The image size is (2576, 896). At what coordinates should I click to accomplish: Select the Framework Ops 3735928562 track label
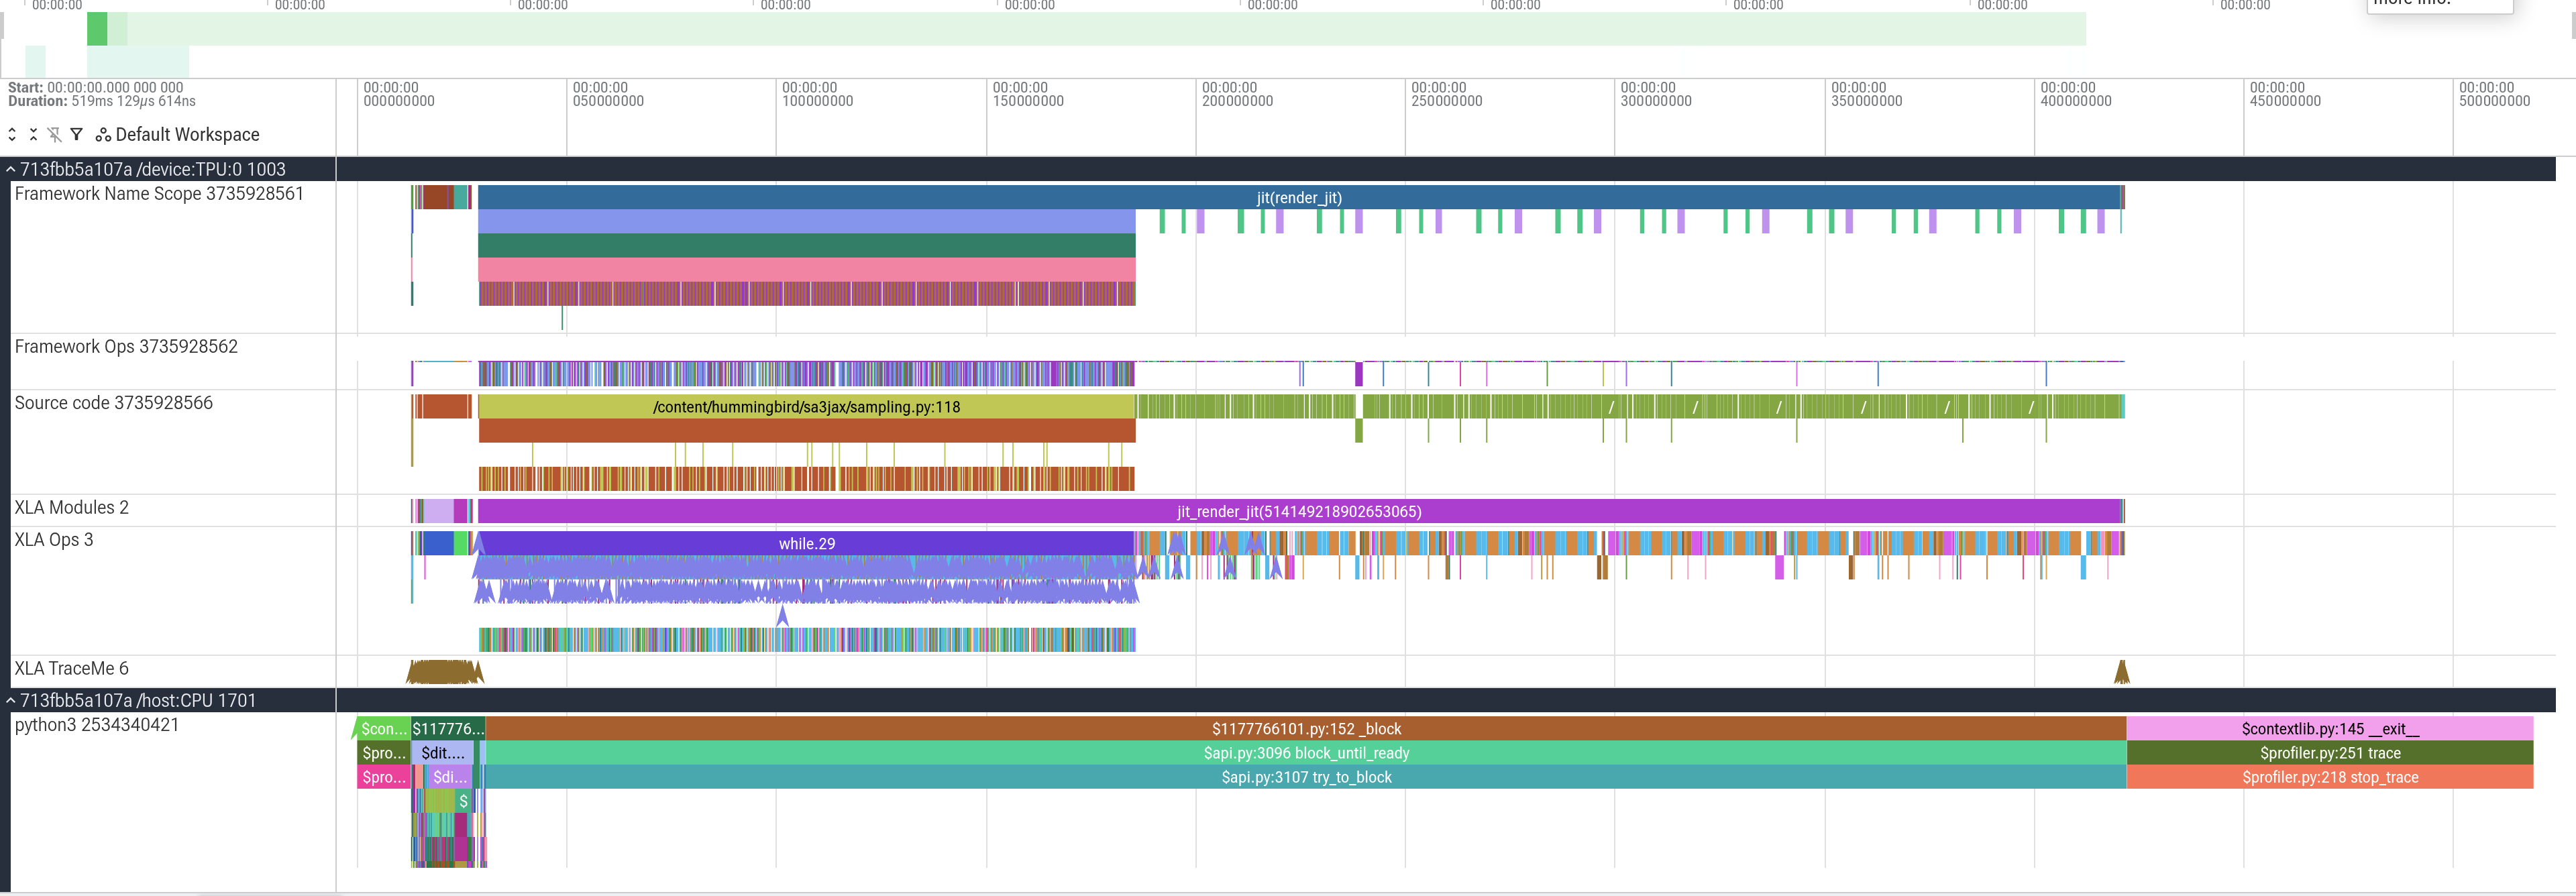126,347
